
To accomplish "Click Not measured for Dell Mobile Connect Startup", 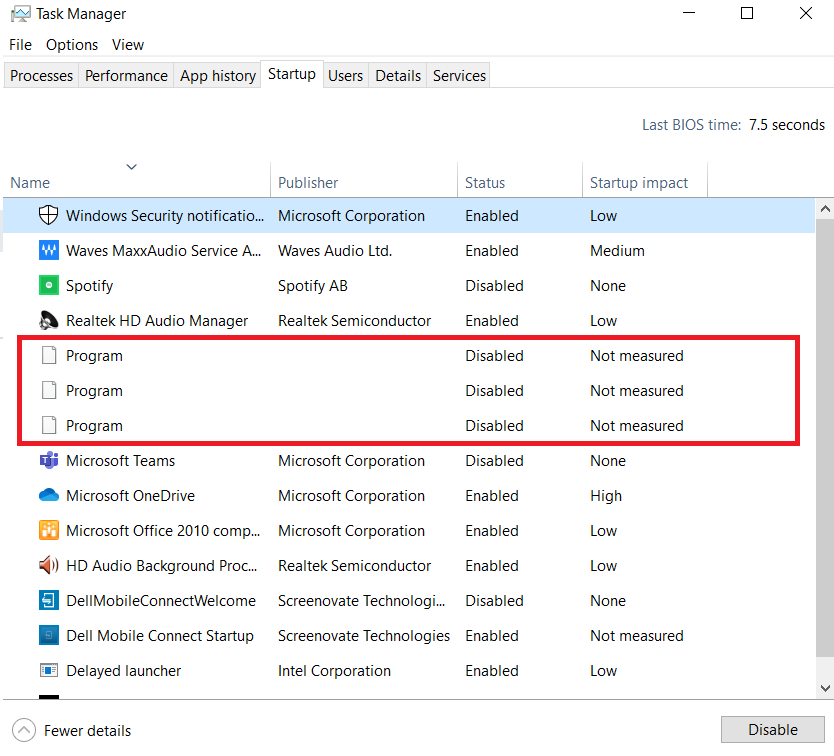I will [x=637, y=635].
